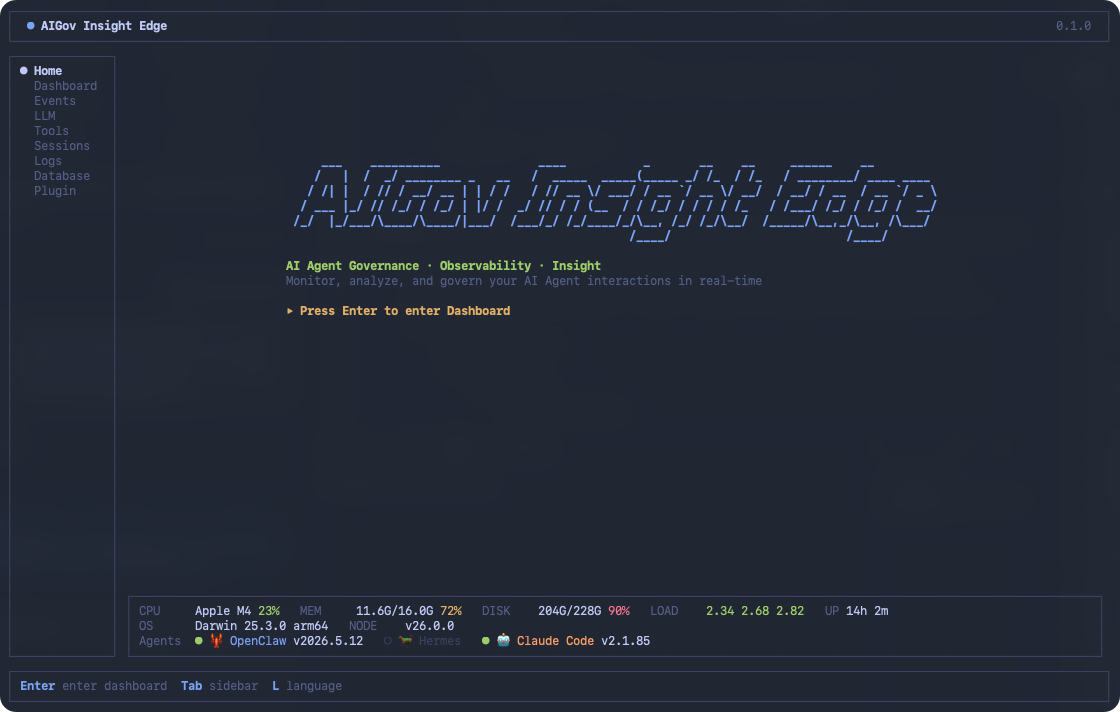Click the uptime value 14h 2m

click(866, 611)
